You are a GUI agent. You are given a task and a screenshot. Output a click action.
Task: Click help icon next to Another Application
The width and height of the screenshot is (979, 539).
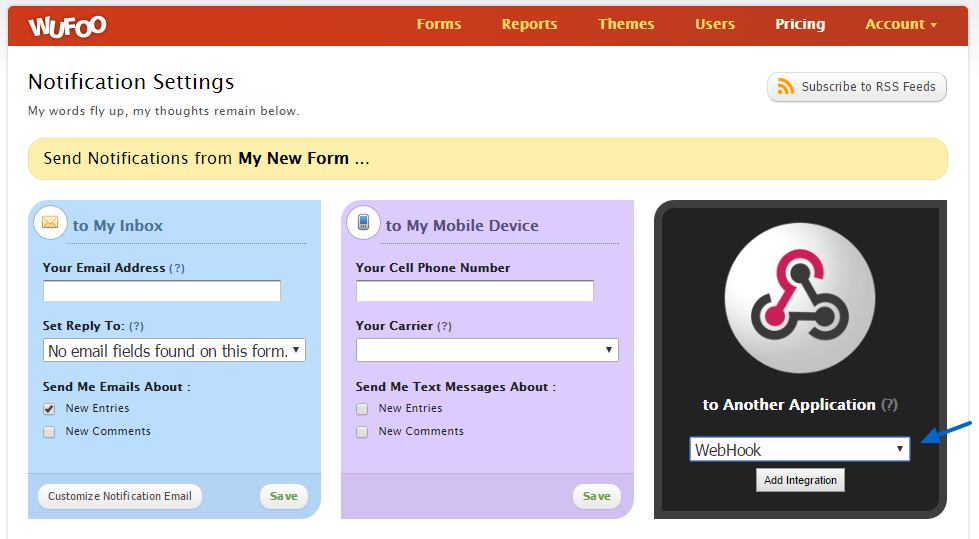click(889, 405)
